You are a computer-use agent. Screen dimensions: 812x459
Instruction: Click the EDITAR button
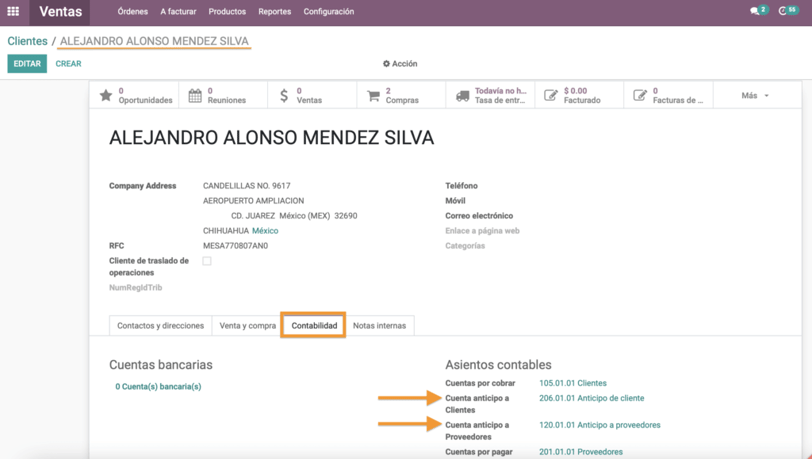click(x=27, y=64)
